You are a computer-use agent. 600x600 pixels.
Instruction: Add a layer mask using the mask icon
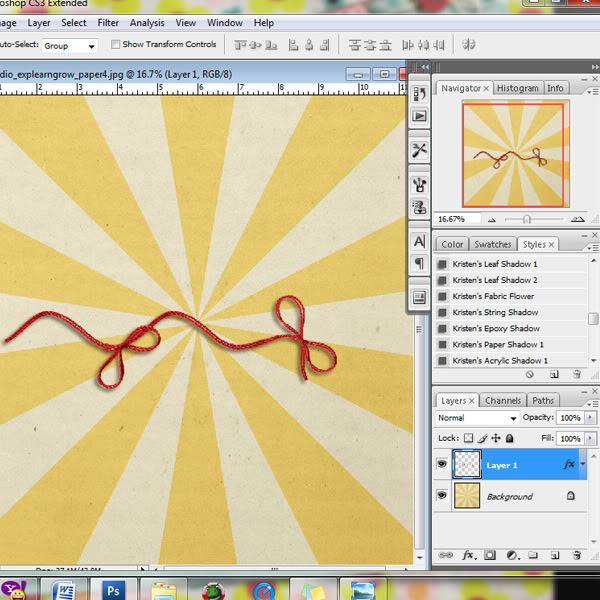point(490,555)
